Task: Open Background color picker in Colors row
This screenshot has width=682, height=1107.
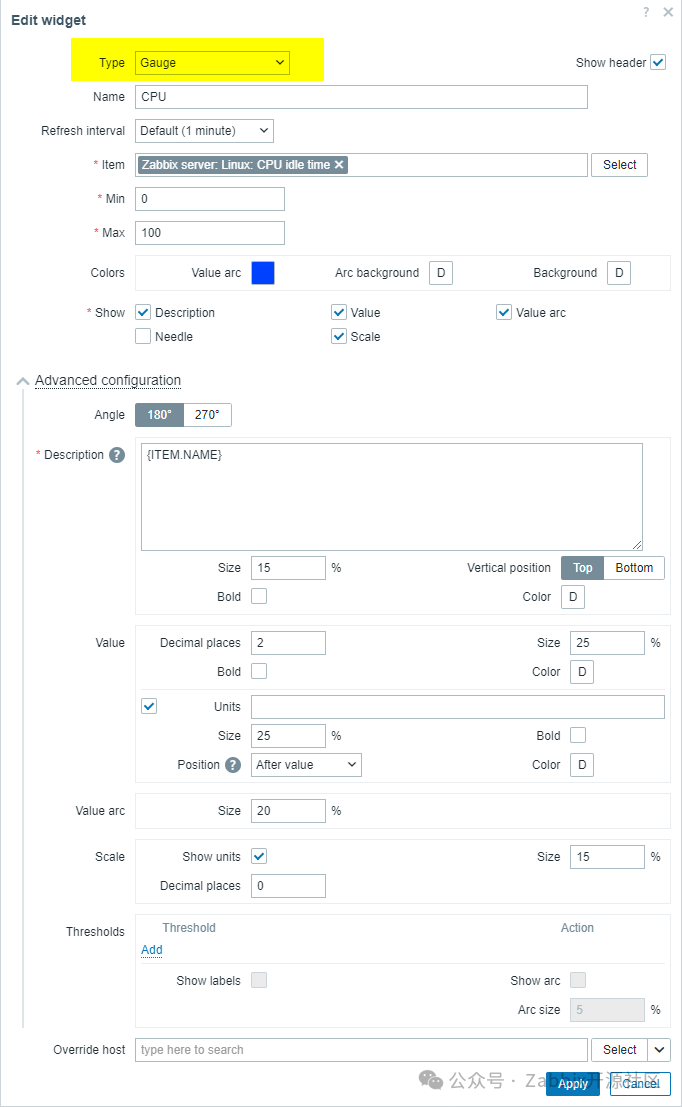Action: pyautogui.click(x=619, y=273)
